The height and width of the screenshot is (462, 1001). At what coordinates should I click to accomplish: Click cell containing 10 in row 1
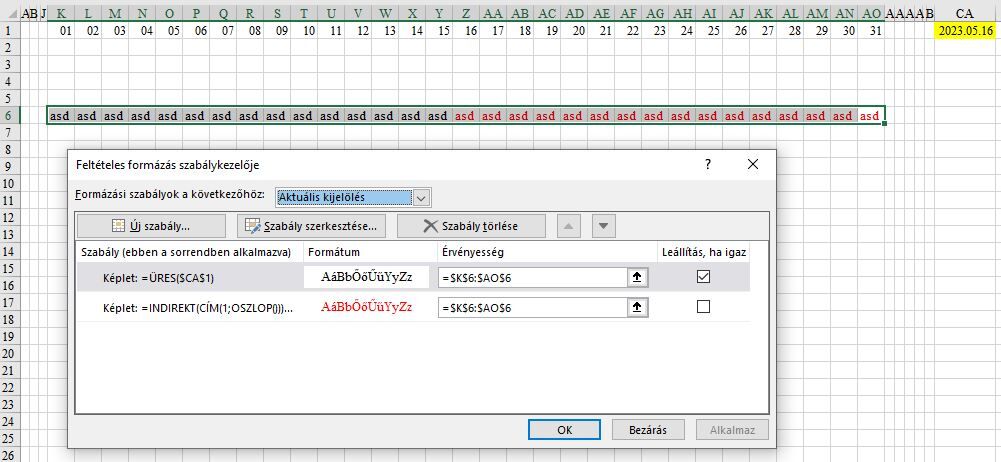point(304,31)
